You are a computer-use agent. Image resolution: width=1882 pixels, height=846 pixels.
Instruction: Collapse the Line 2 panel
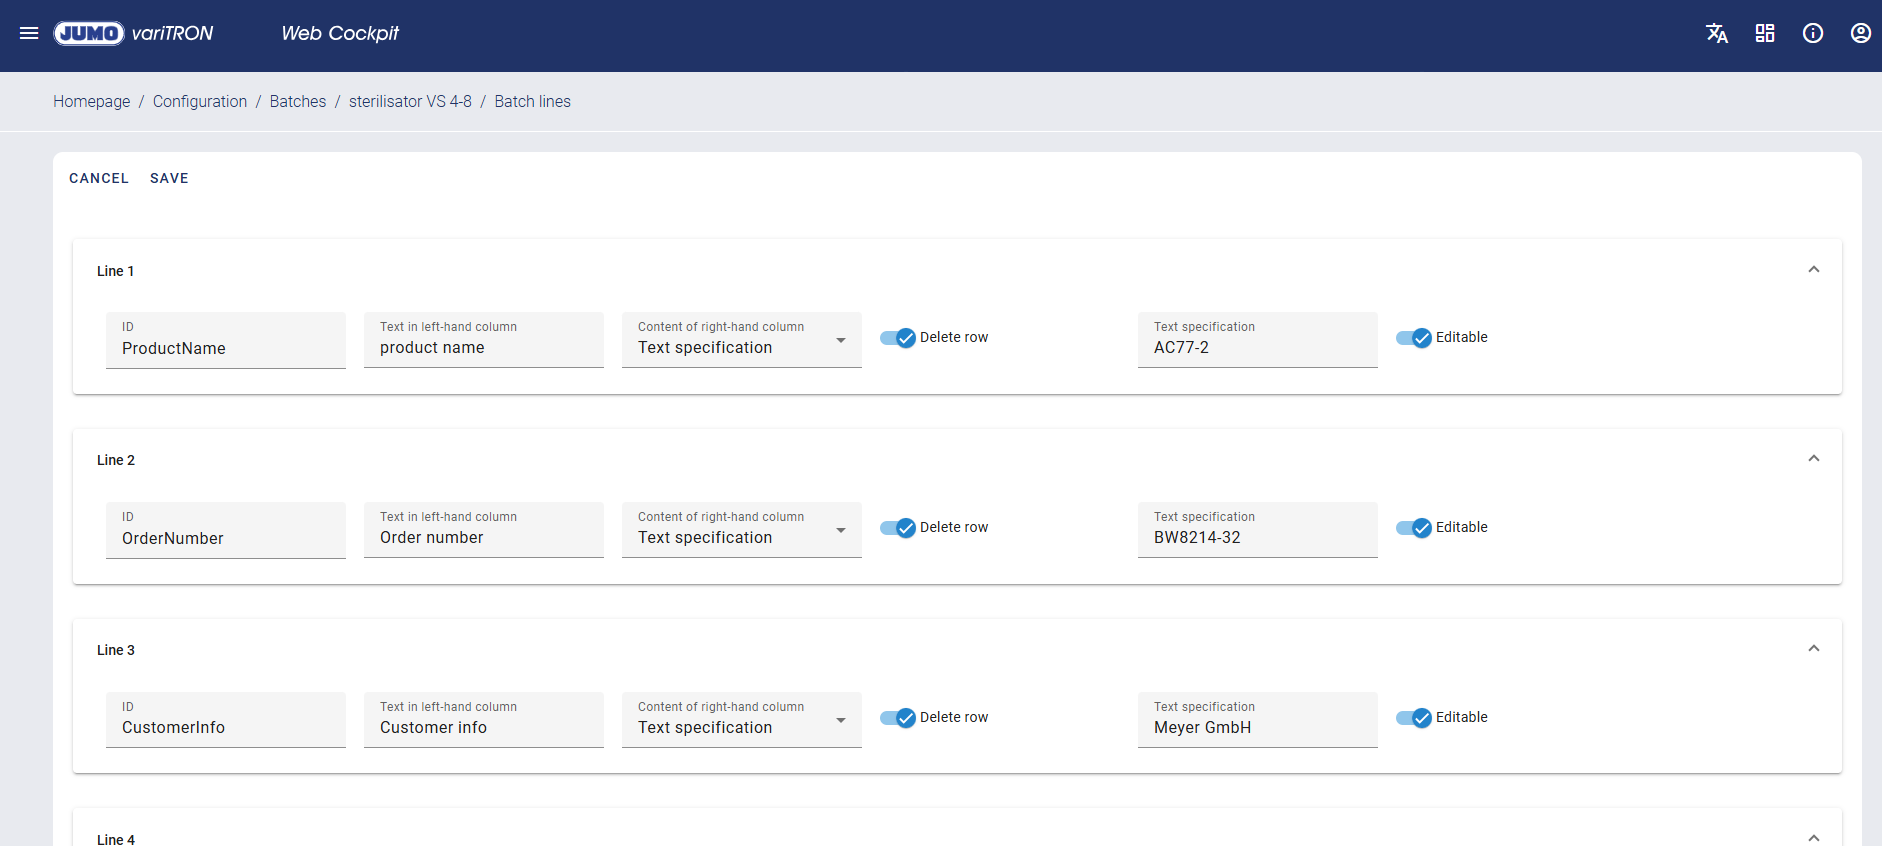[1814, 459]
